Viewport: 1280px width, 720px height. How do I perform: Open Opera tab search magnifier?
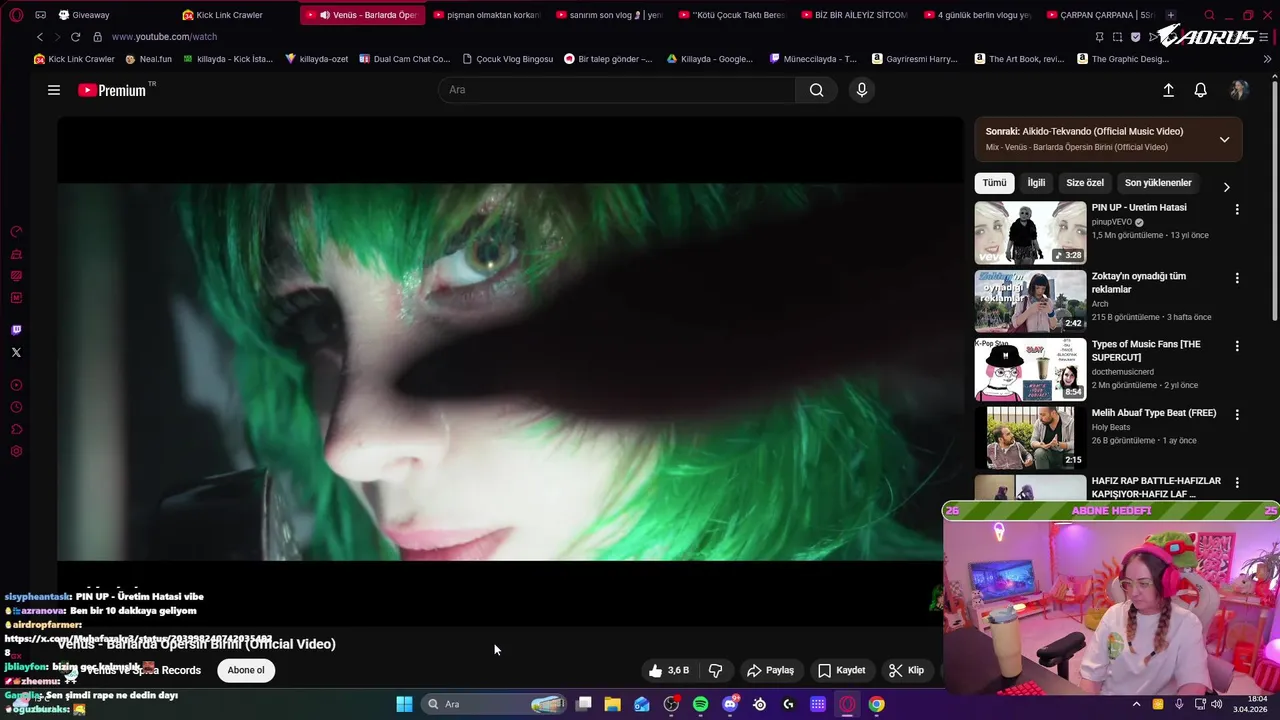(x=1209, y=15)
